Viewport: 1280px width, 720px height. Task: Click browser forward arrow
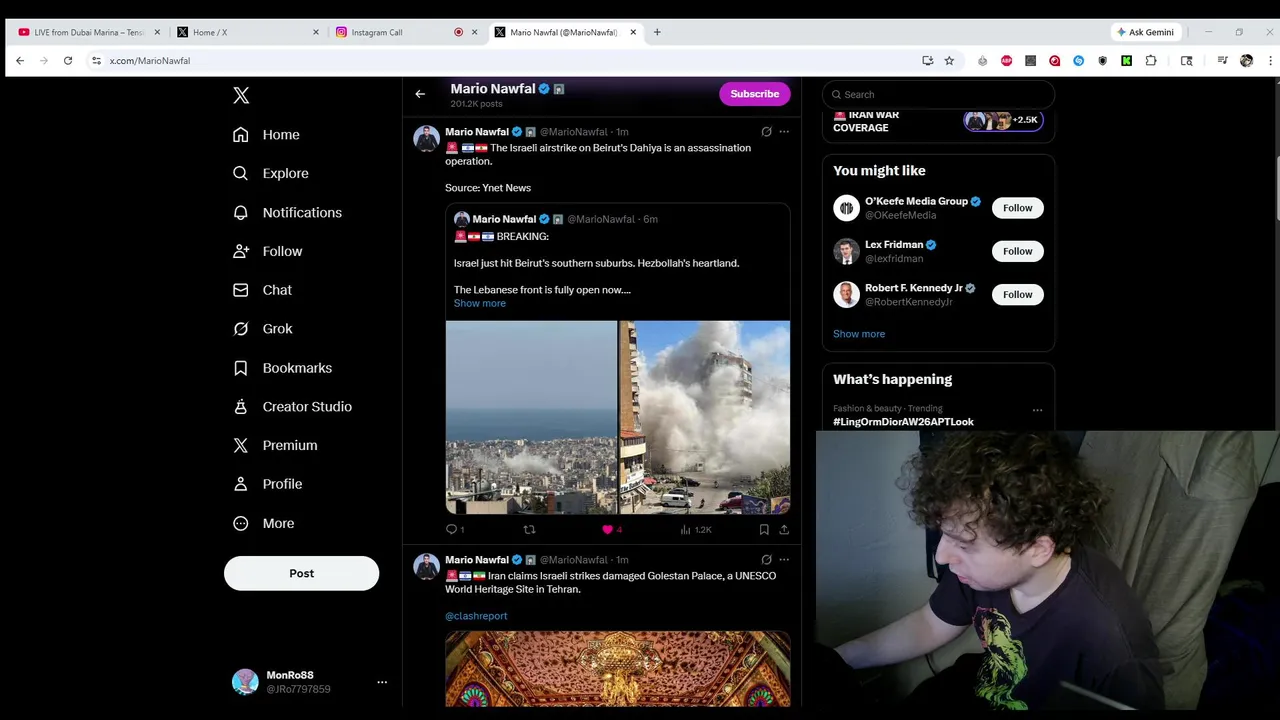click(44, 61)
